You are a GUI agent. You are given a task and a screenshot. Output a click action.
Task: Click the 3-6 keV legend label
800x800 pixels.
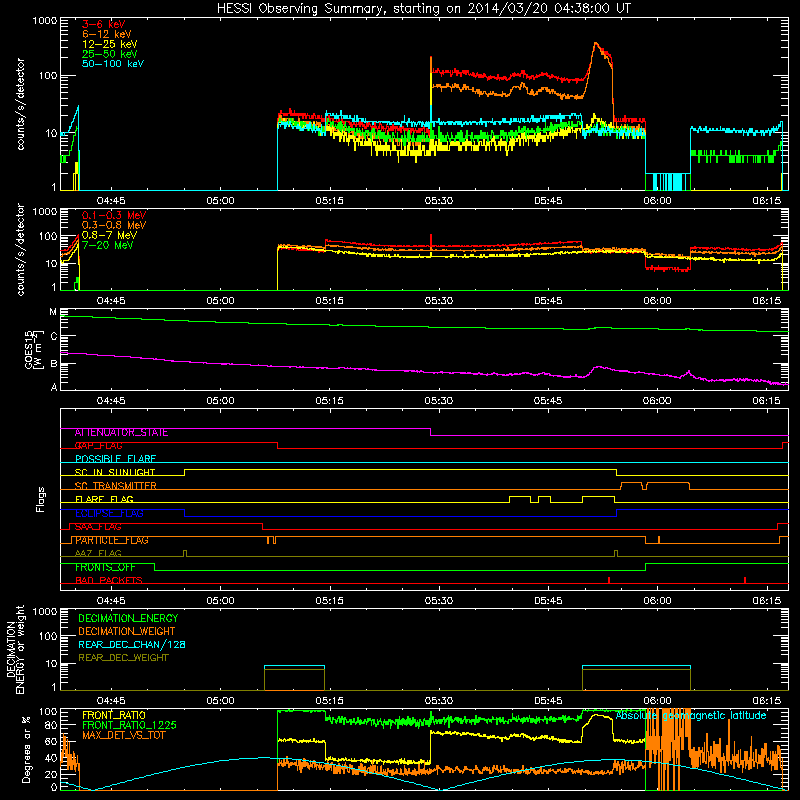(x=103, y=24)
